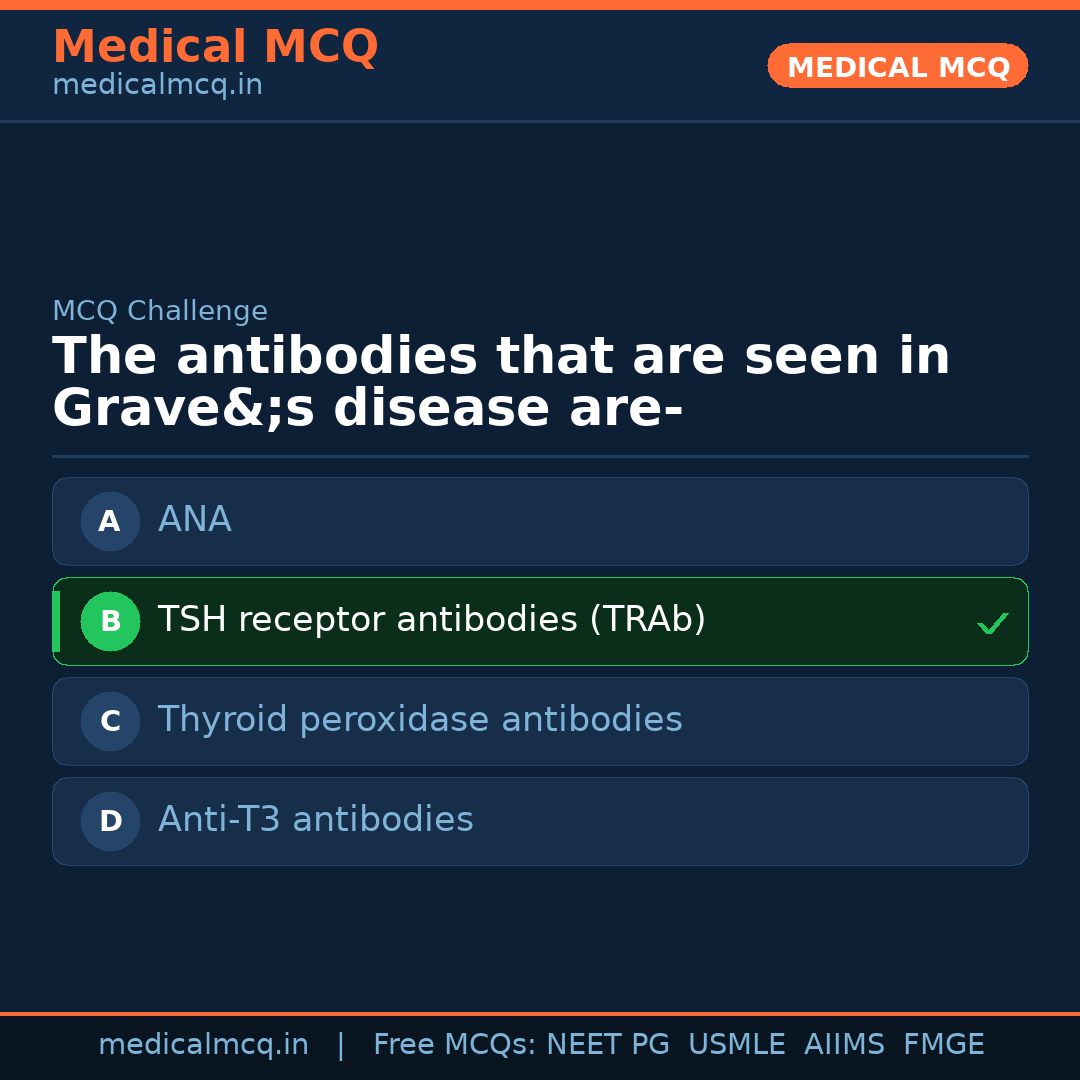Viewport: 1080px width, 1080px height.
Task: Click the Free MCQs footer text
Action: [x=454, y=1045]
